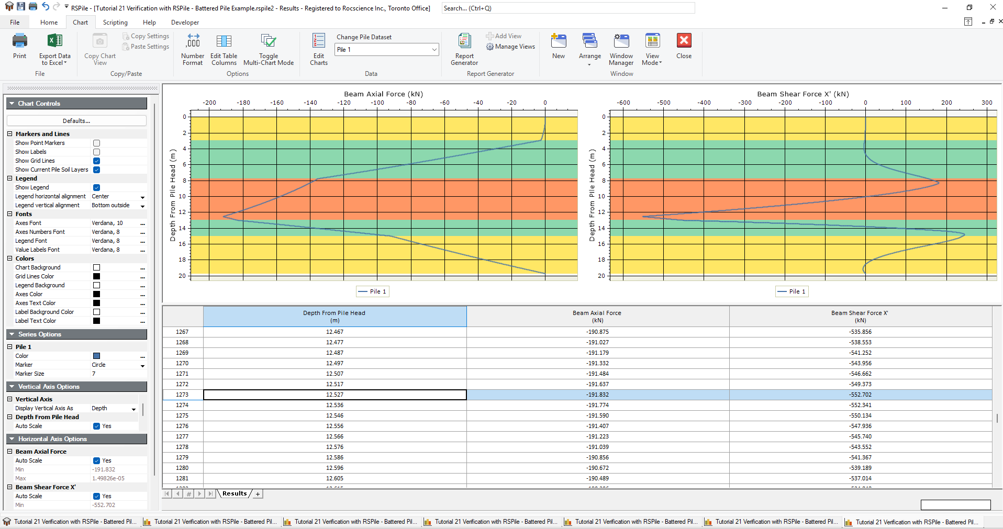Click Pile 1 legend on axial force chart

click(373, 292)
